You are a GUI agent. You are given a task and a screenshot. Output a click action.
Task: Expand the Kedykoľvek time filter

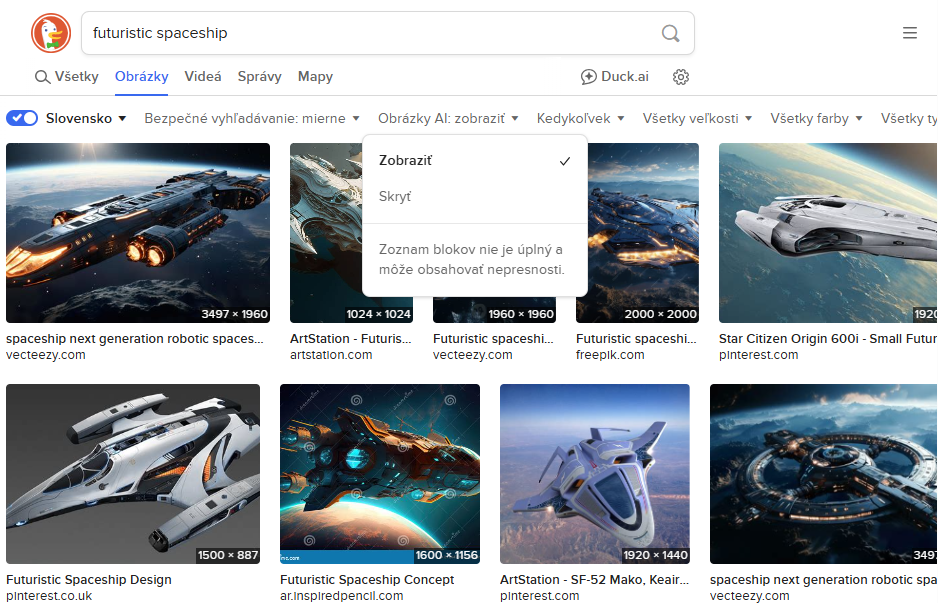point(580,118)
